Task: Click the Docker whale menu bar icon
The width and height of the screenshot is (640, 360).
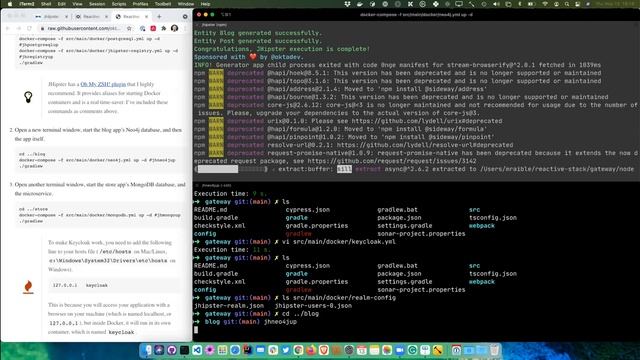Action: pyautogui.click(x=360, y=4)
